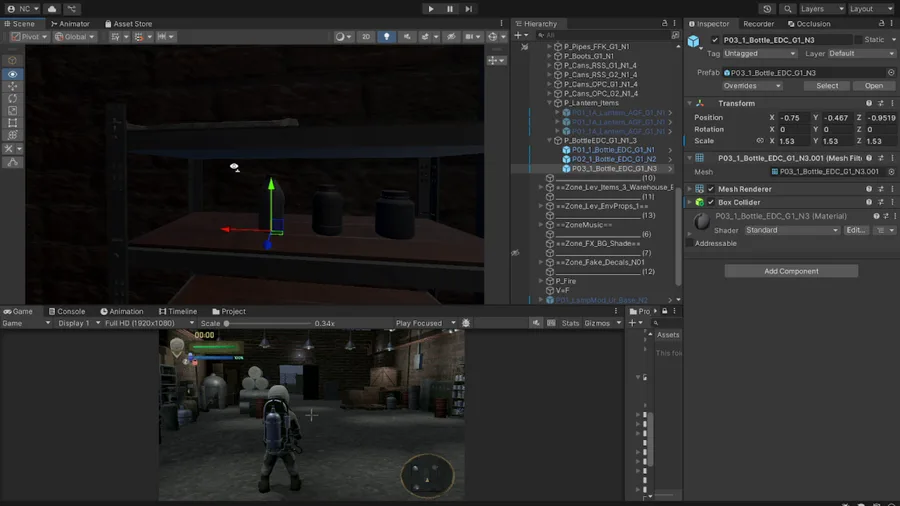Toggle scene audio icon
The height and width of the screenshot is (506, 900).
[407, 37]
